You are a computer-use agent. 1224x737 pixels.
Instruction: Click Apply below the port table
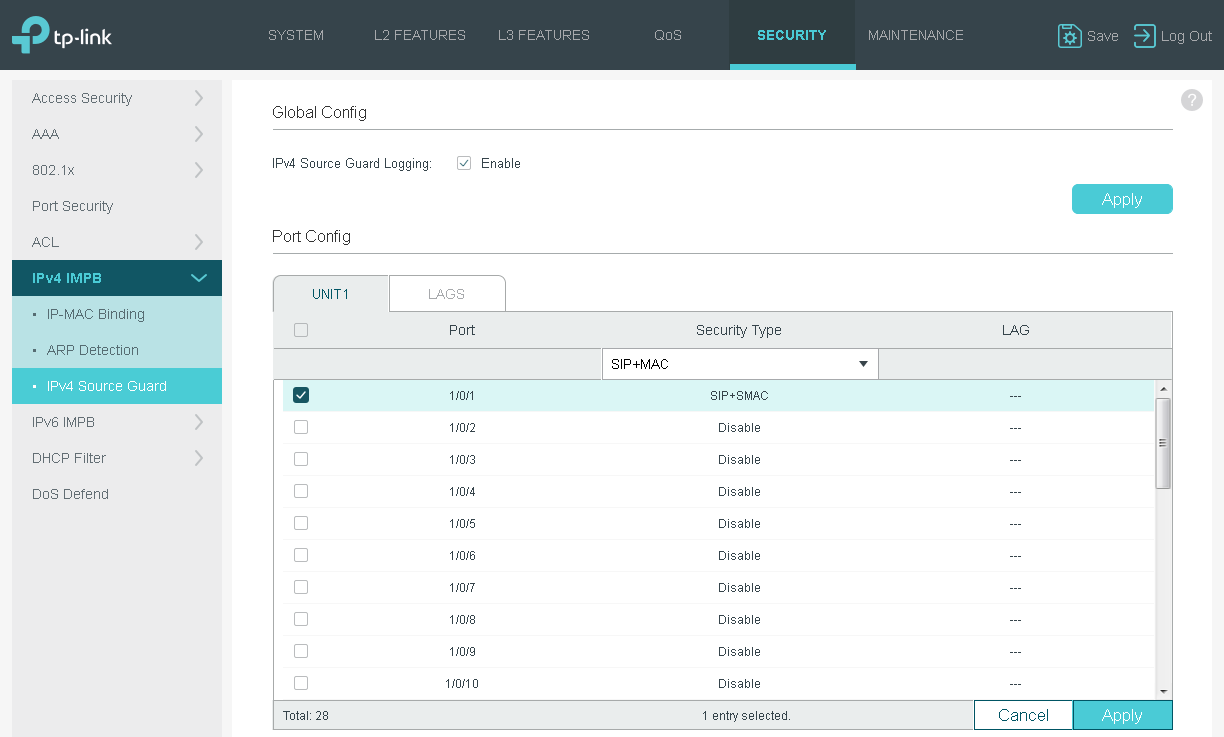[1122, 715]
